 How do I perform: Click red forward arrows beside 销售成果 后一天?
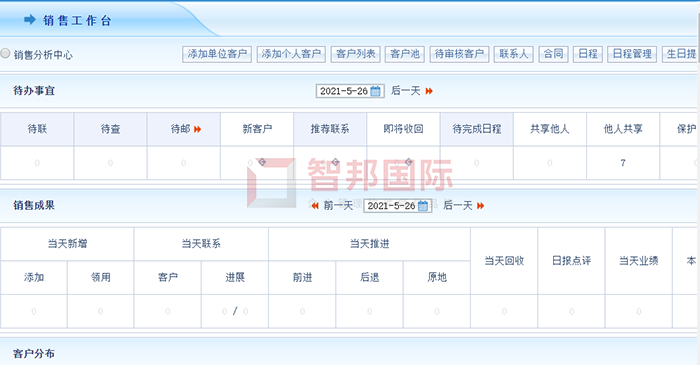(480, 206)
